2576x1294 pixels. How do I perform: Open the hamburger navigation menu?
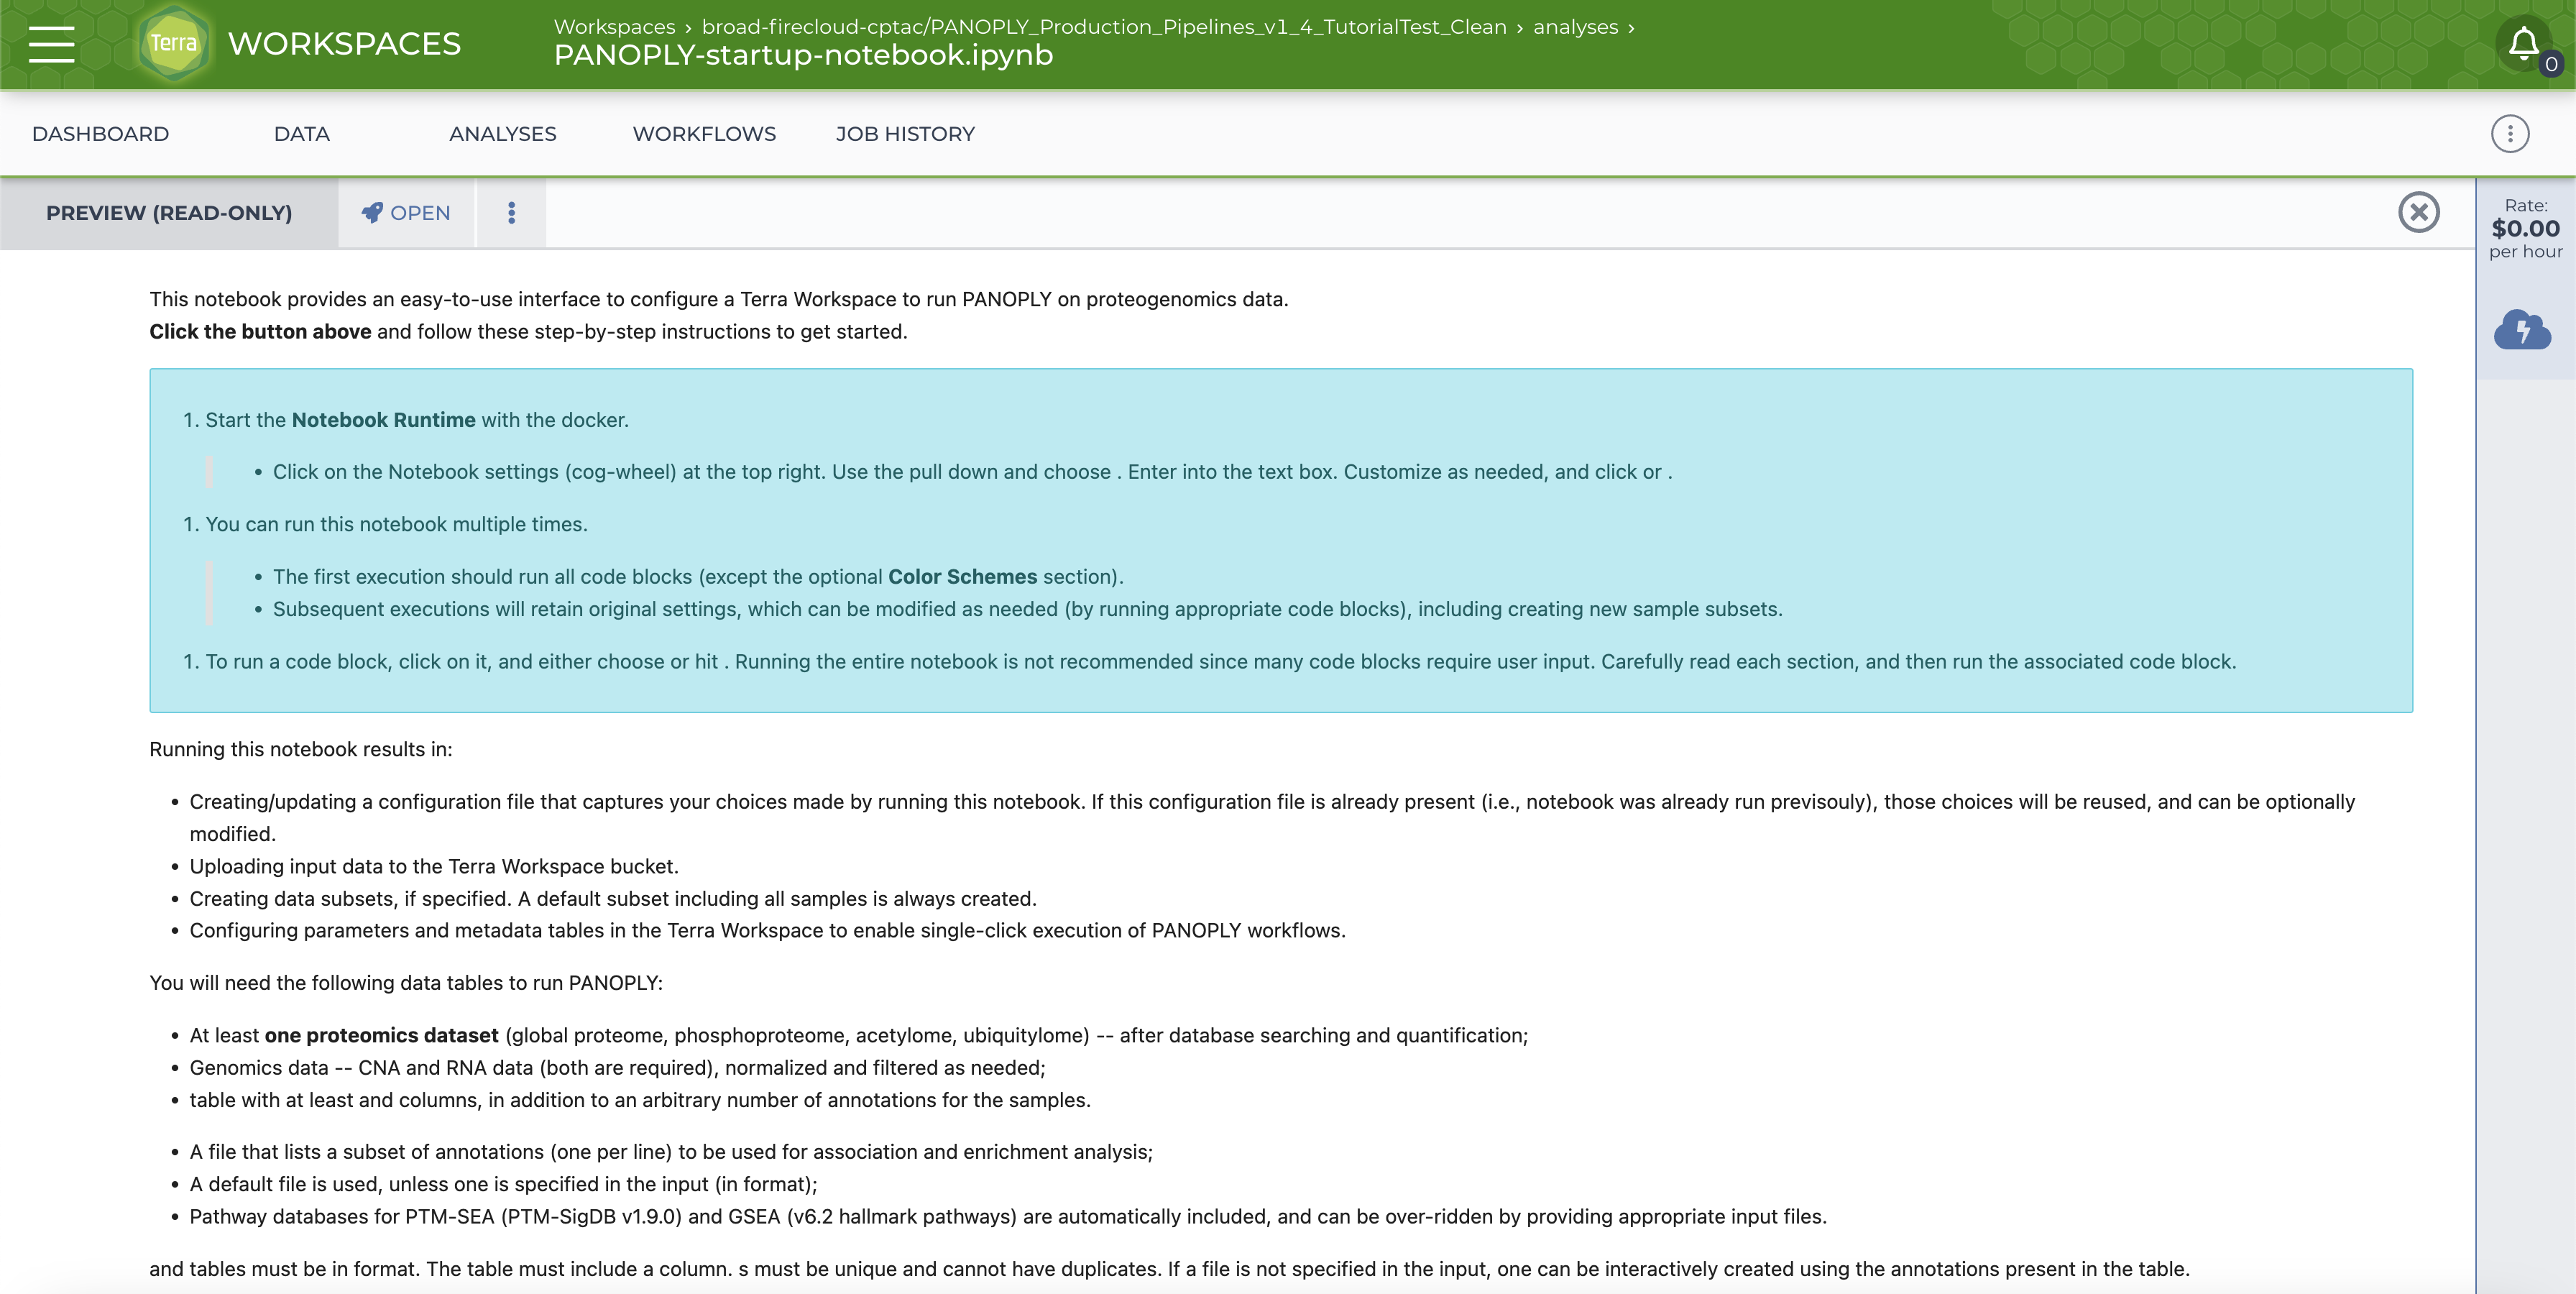click(51, 44)
